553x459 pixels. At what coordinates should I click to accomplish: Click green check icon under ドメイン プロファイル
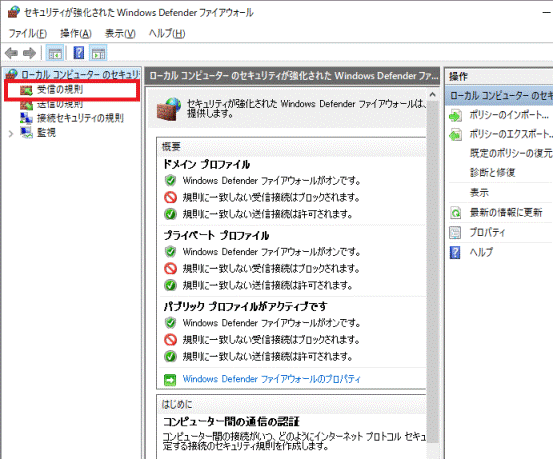click(170, 214)
